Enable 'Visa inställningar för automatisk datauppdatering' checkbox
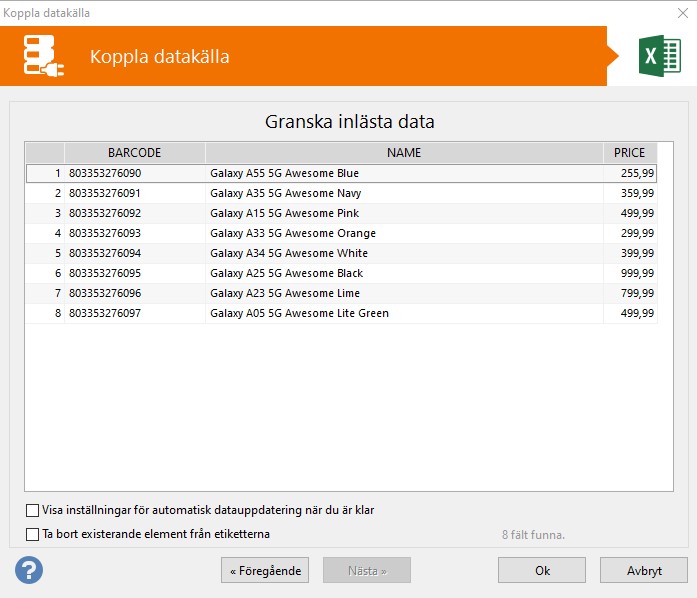697x598 pixels. tap(33, 510)
